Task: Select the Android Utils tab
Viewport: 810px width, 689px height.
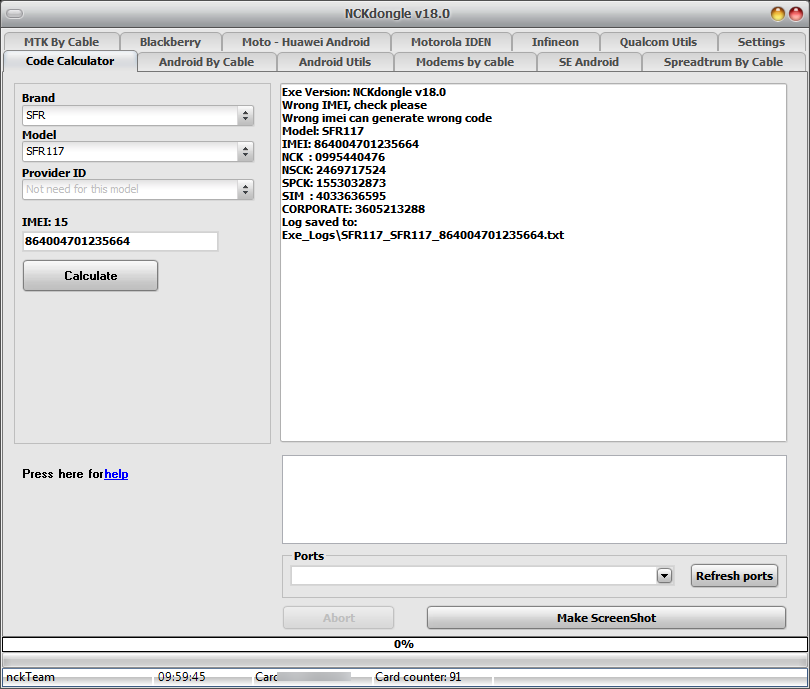Action: 335,62
